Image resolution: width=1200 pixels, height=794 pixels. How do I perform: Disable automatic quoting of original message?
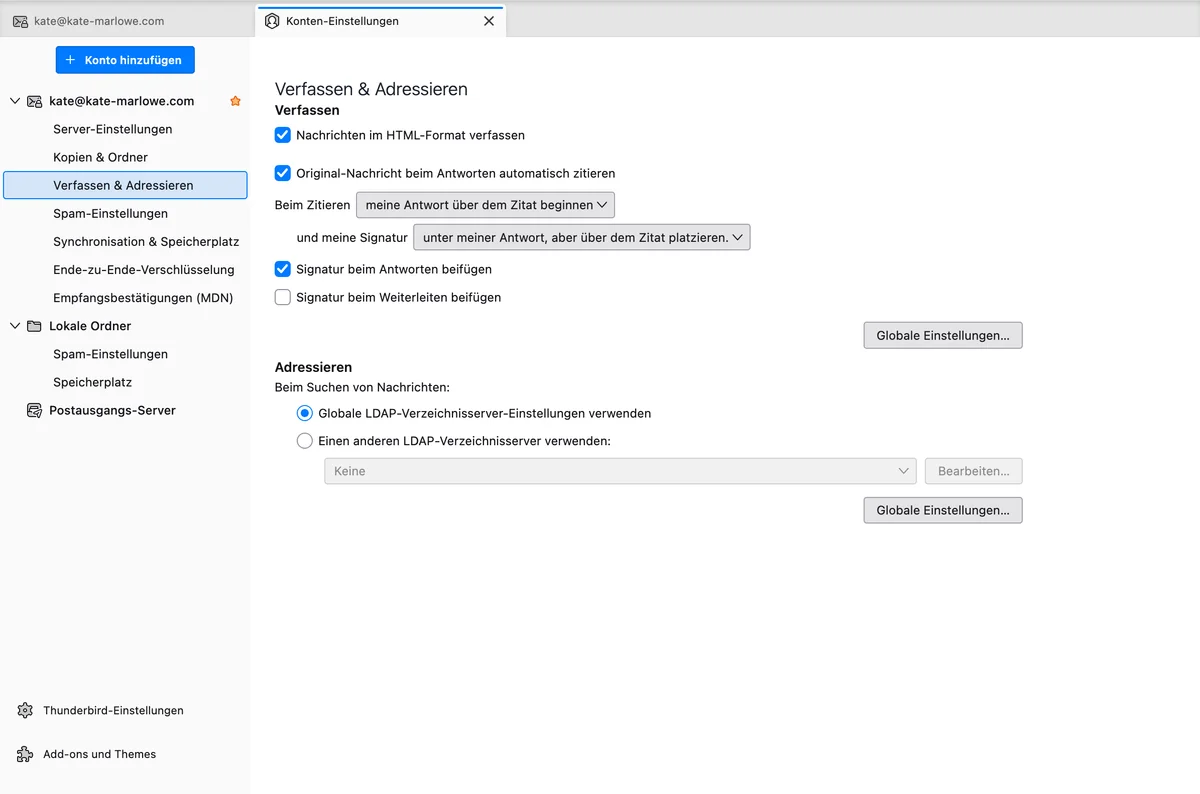[x=283, y=173]
